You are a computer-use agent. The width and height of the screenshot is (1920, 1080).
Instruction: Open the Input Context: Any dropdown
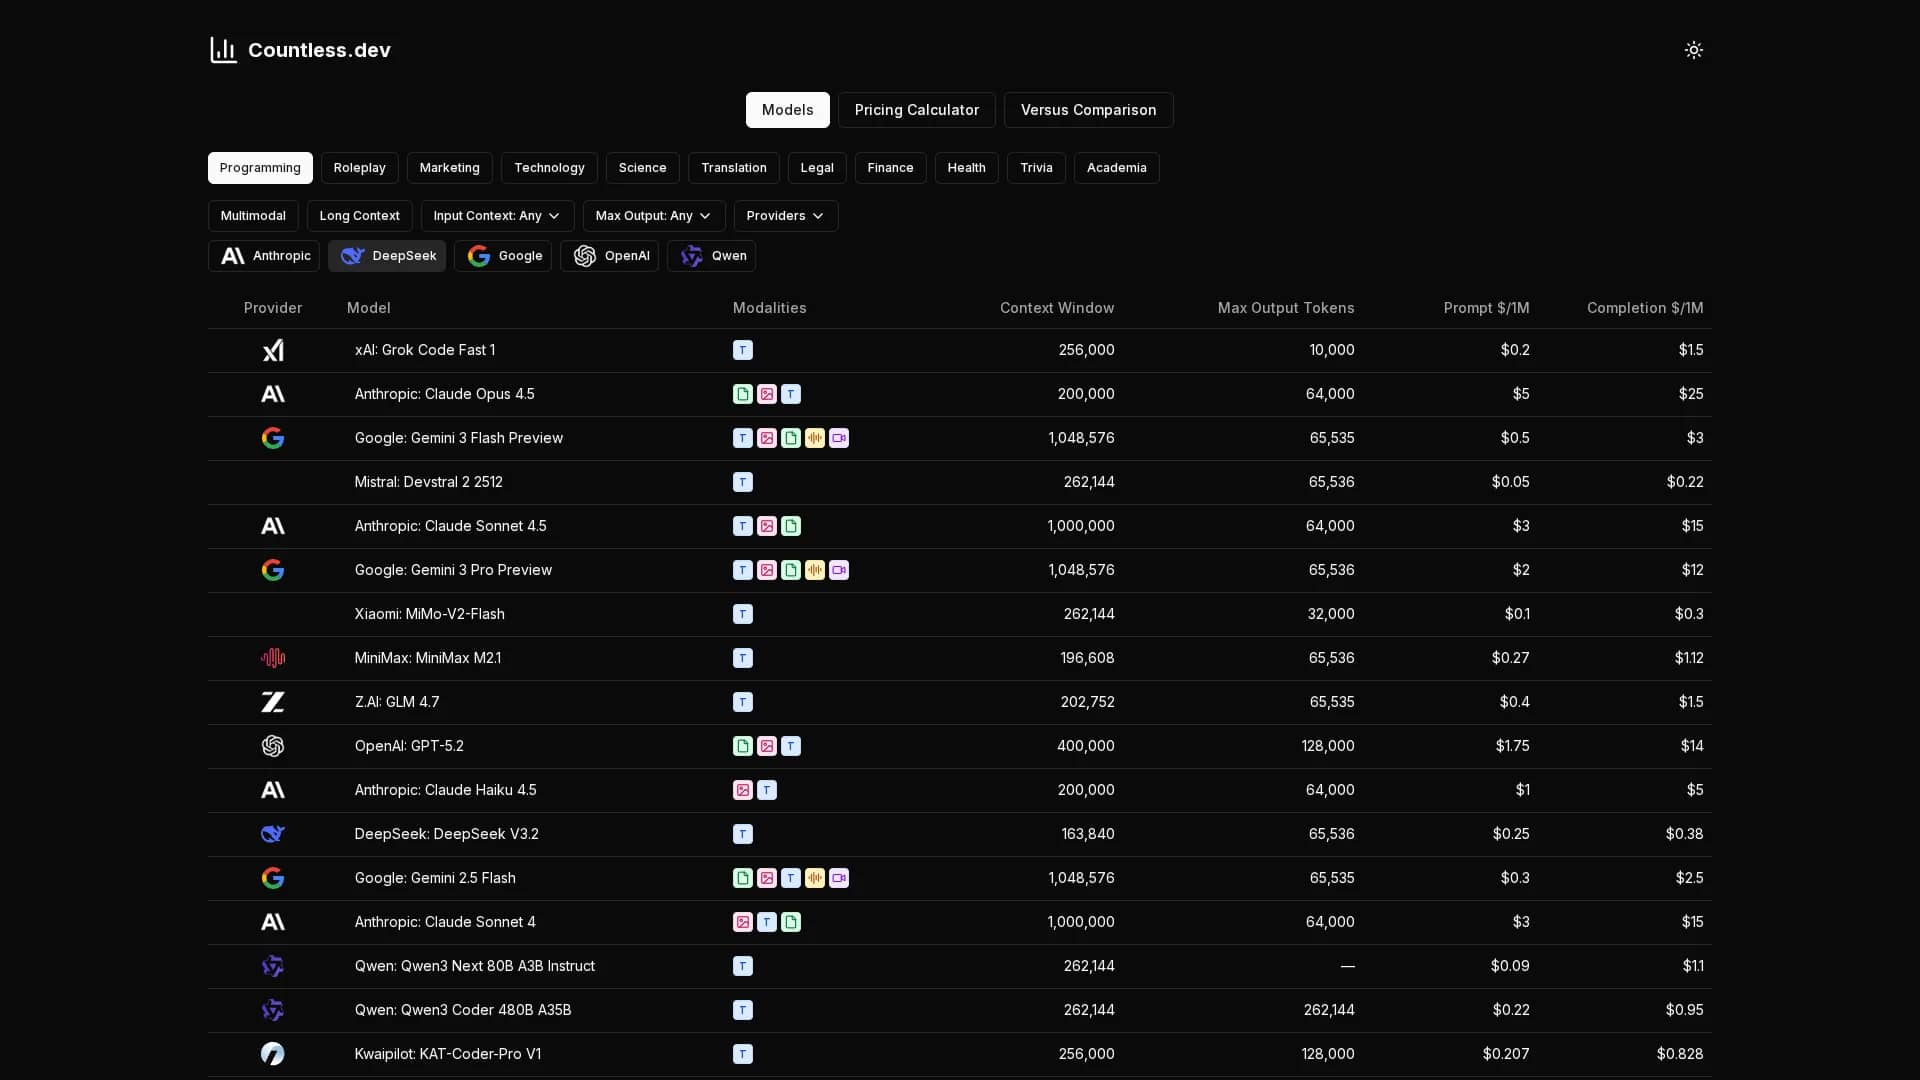[498, 216]
